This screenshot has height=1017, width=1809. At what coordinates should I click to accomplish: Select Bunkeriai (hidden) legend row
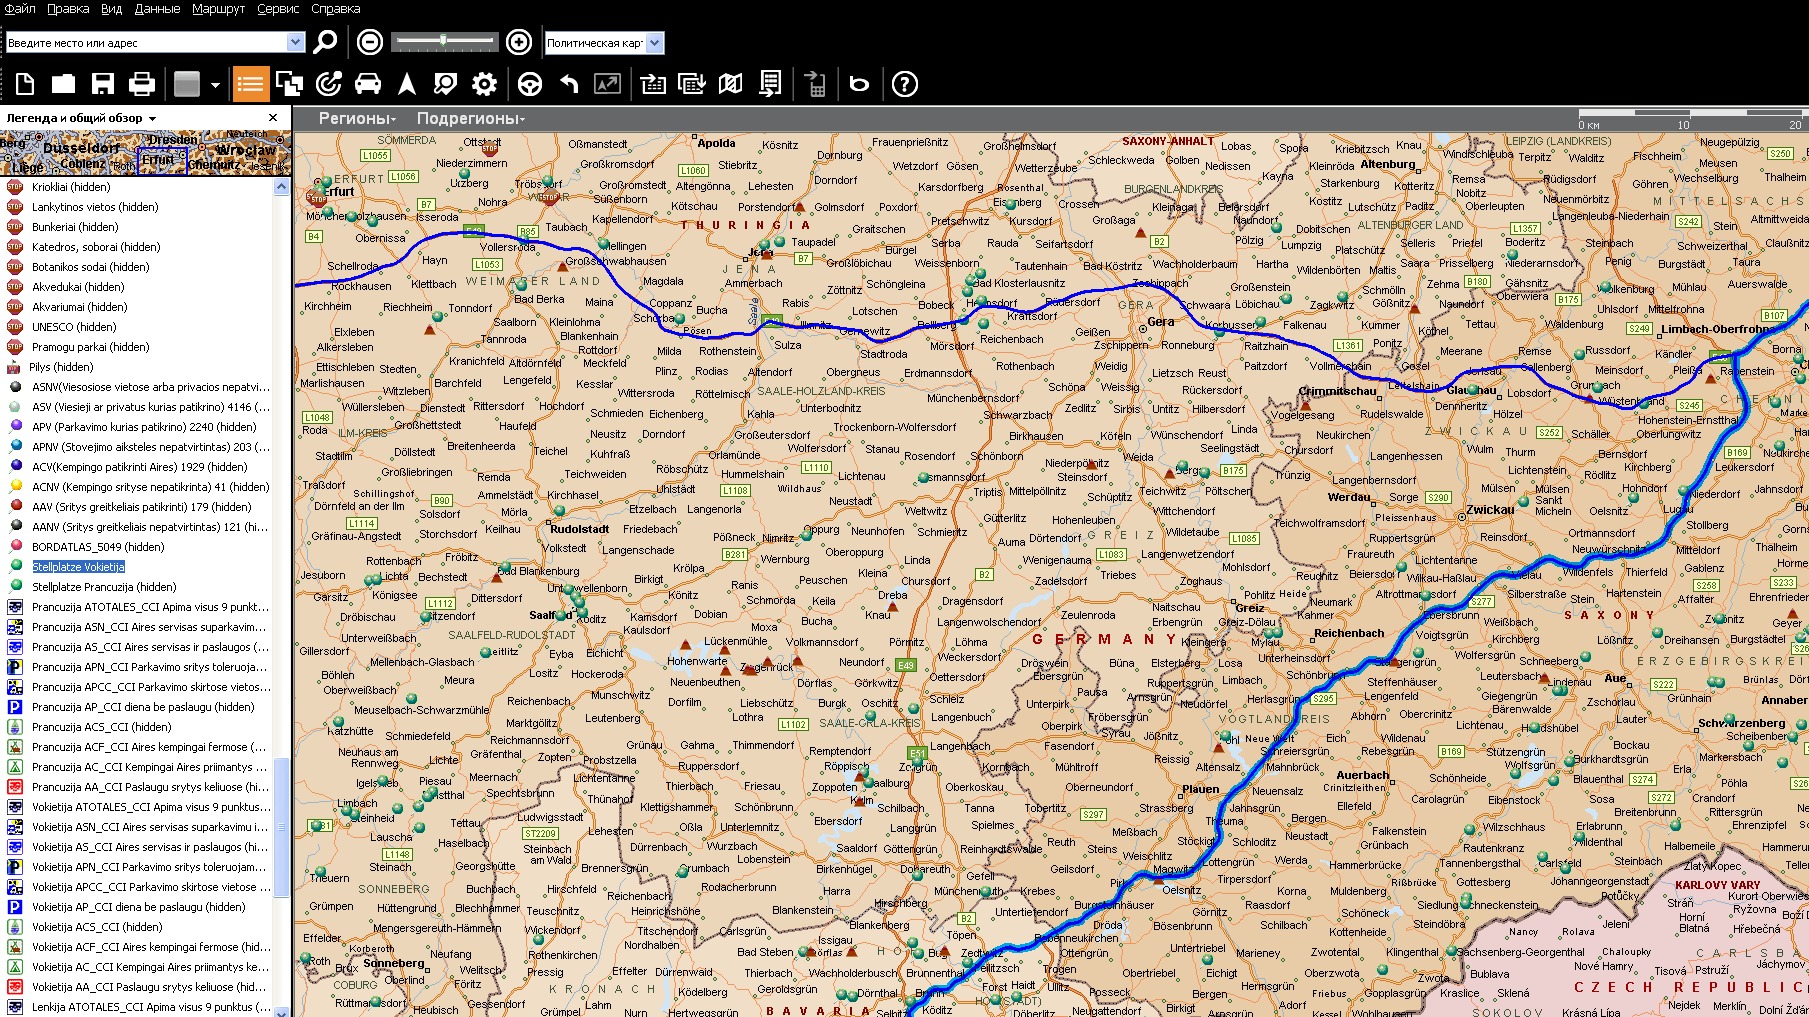point(75,227)
